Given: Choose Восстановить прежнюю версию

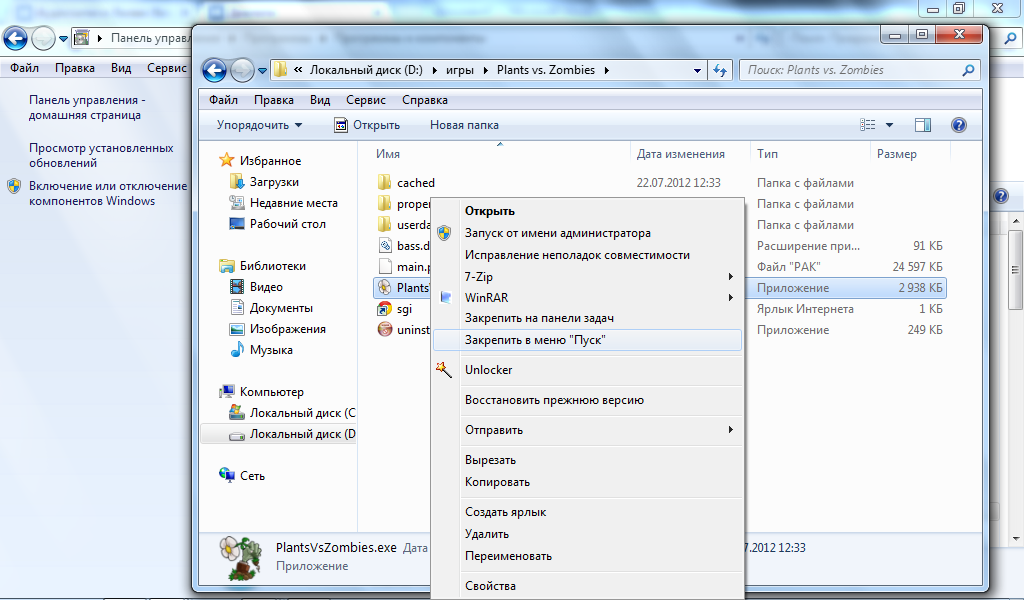Looking at the screenshot, I should coord(554,400).
